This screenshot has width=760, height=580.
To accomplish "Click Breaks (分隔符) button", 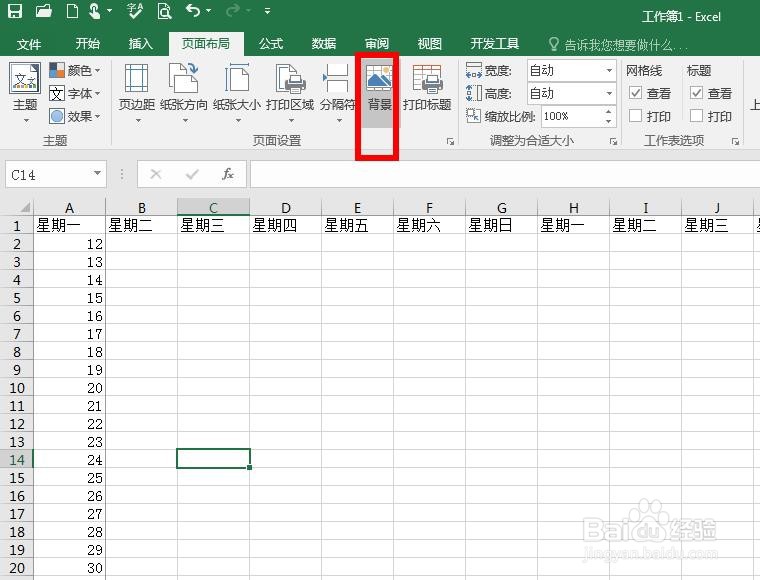I will tap(337, 92).
